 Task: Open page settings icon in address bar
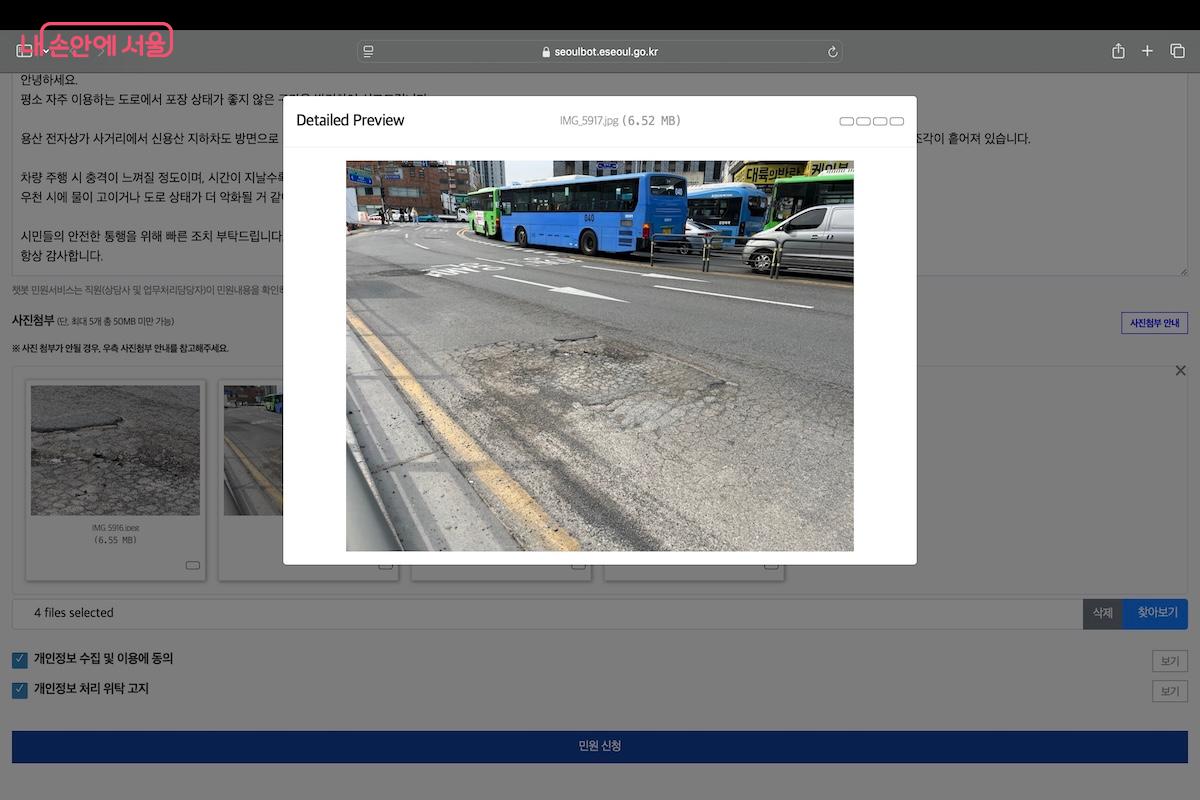coord(368,52)
